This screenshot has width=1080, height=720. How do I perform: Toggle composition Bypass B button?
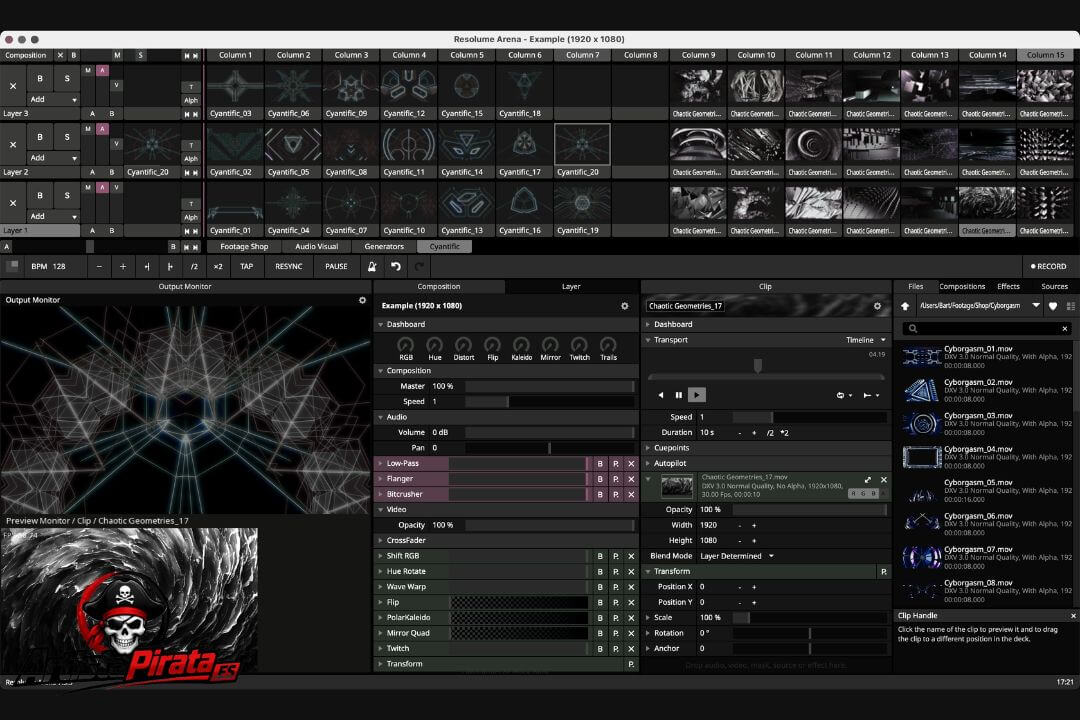74,55
